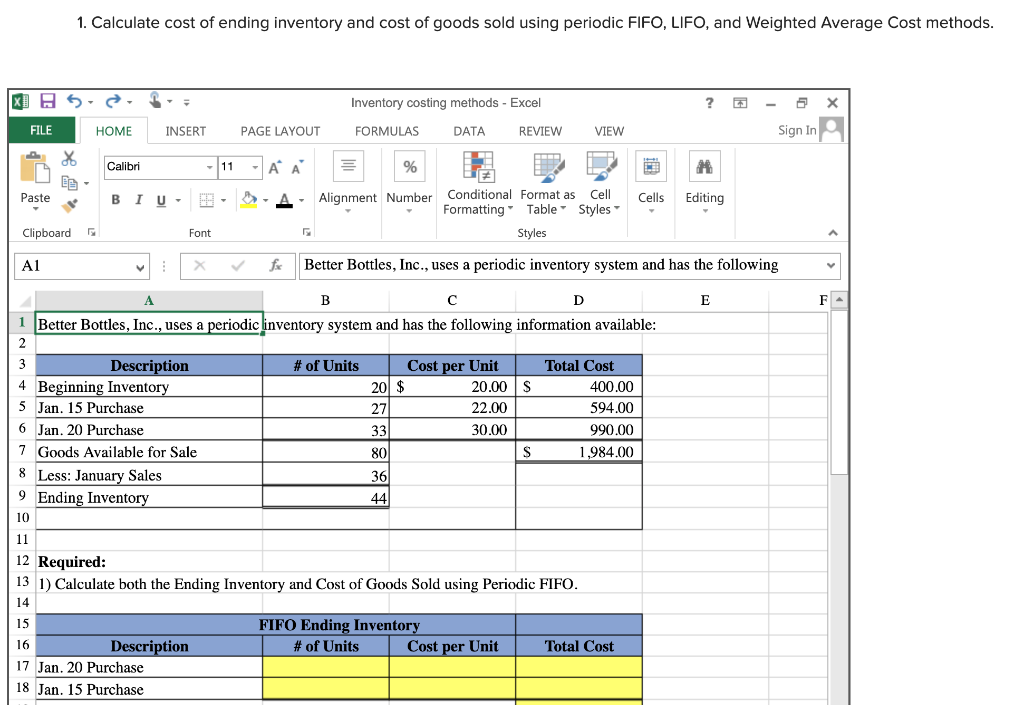Toggle Underline formatting
This screenshot has width=1024, height=711.
tap(160, 200)
